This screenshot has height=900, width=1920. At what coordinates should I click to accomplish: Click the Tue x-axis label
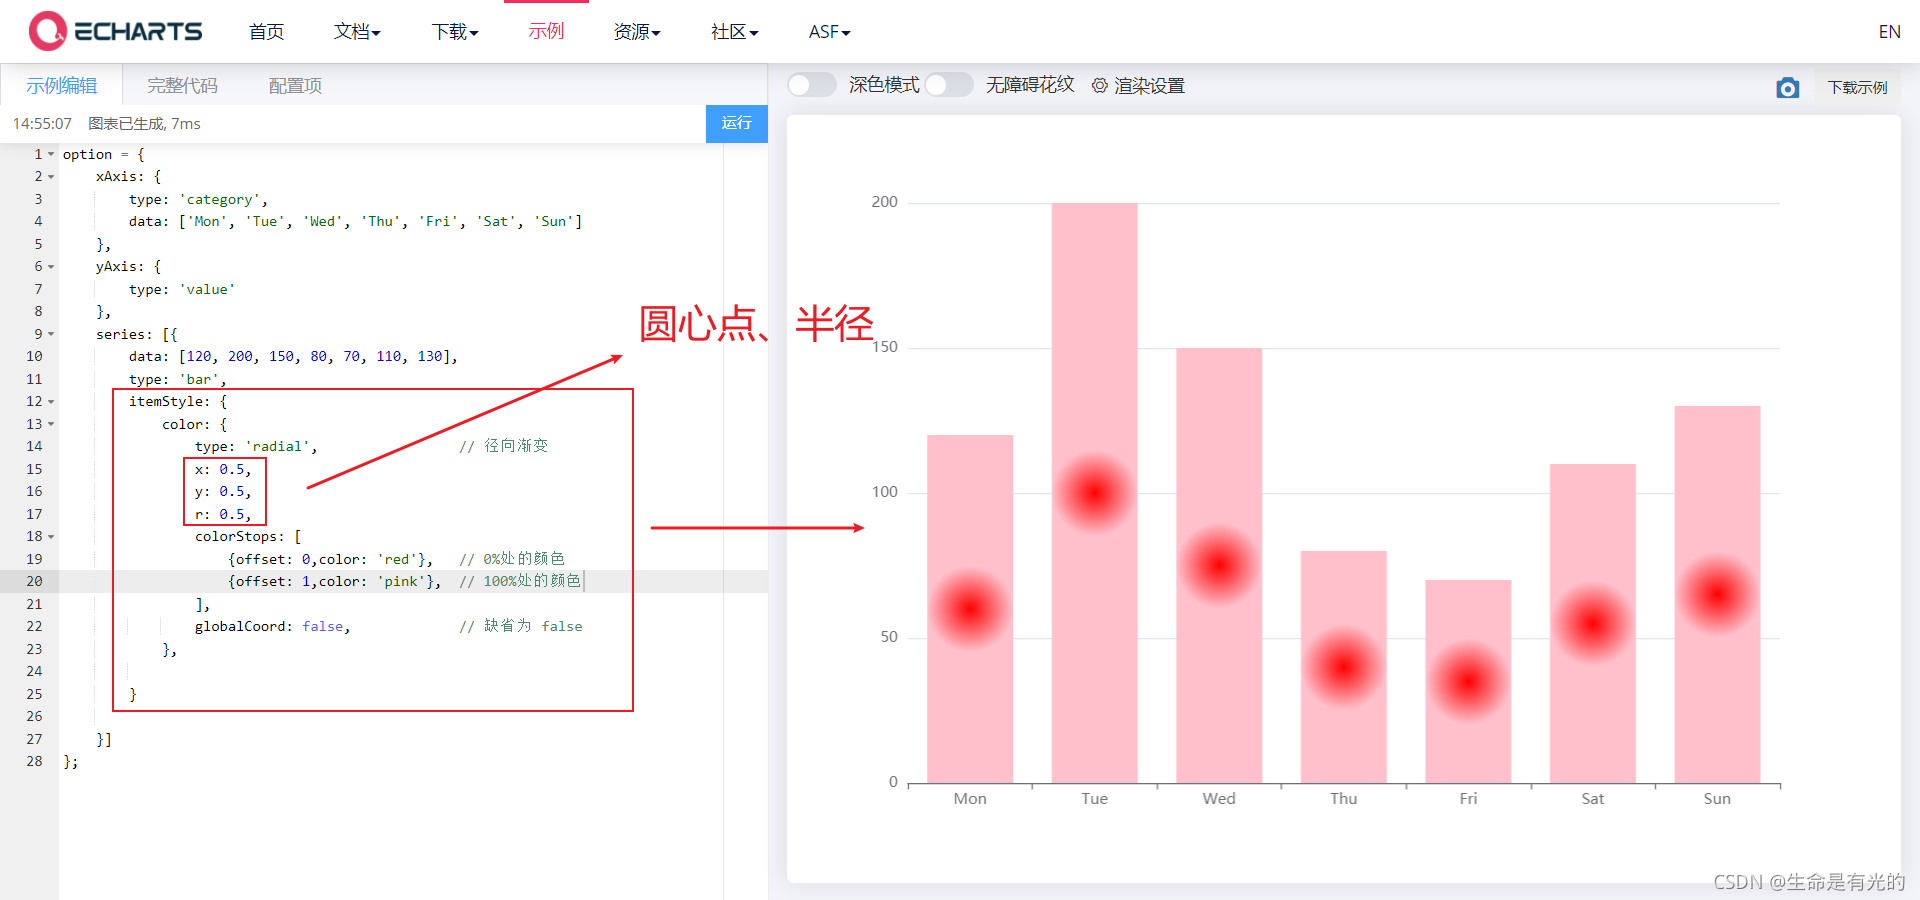point(1094,798)
